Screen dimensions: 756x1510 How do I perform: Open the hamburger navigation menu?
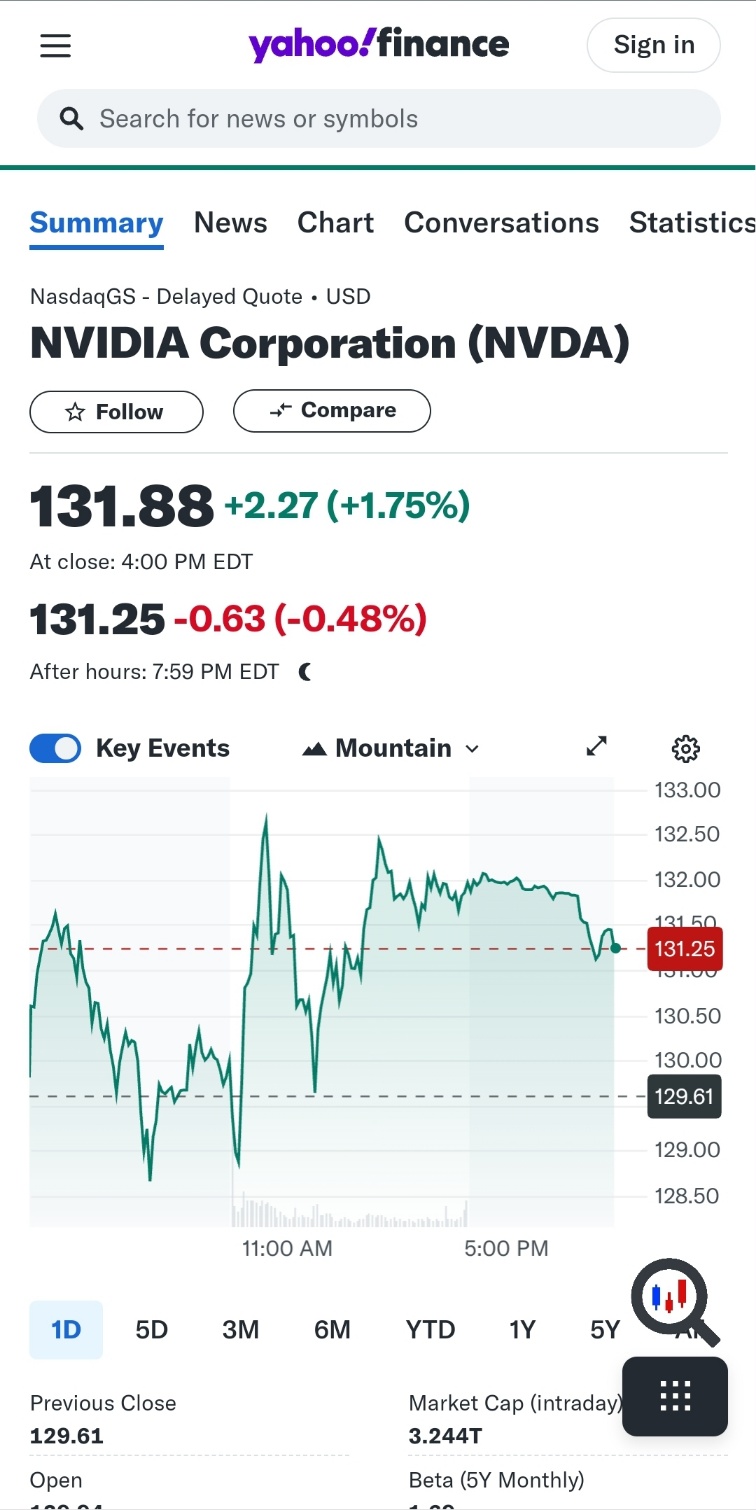click(x=55, y=45)
